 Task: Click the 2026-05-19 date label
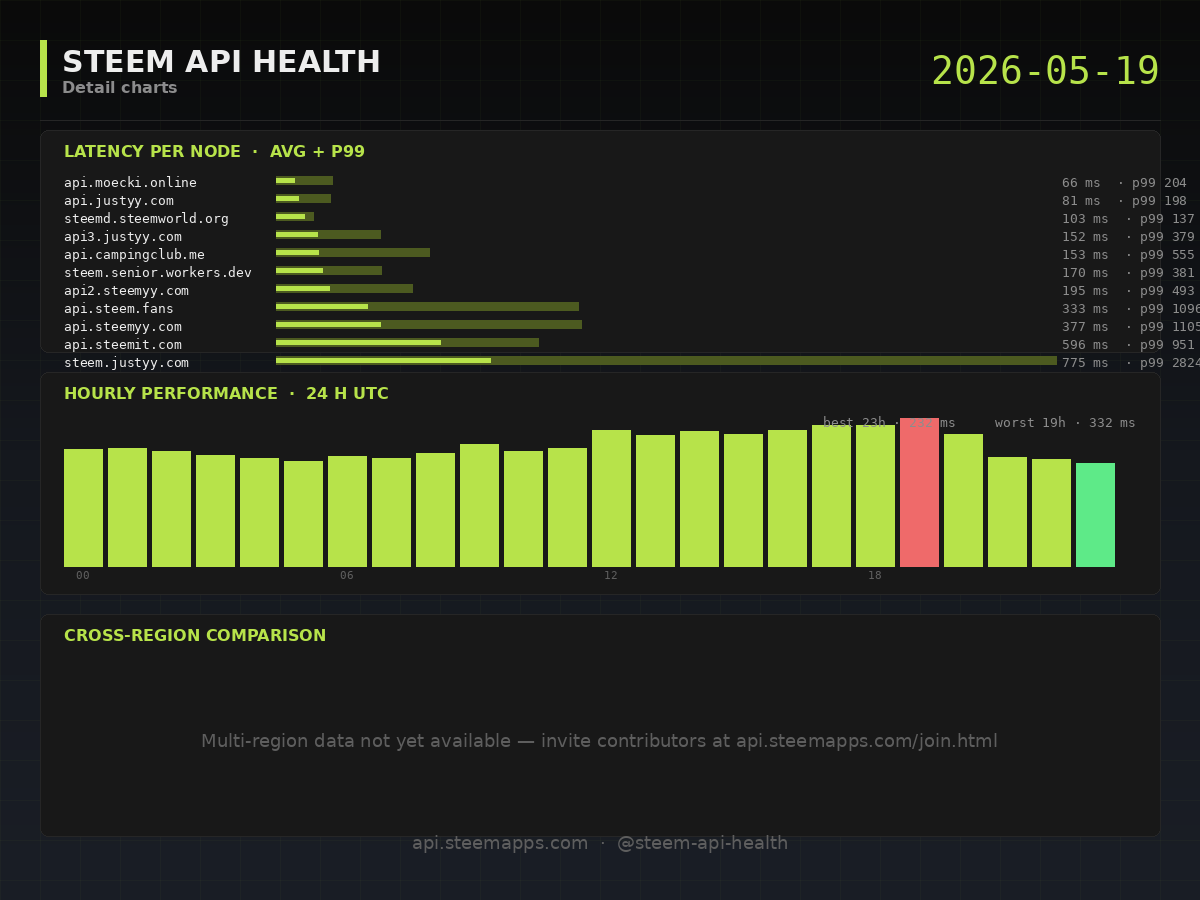click(x=1045, y=72)
